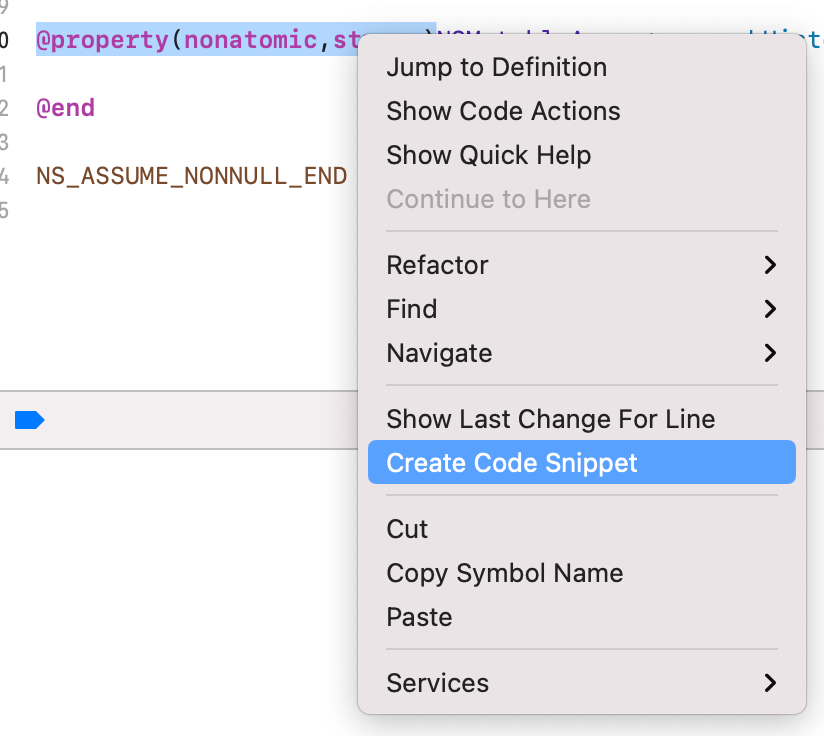Toggle the blue breakpoints activation icon

click(x=29, y=420)
